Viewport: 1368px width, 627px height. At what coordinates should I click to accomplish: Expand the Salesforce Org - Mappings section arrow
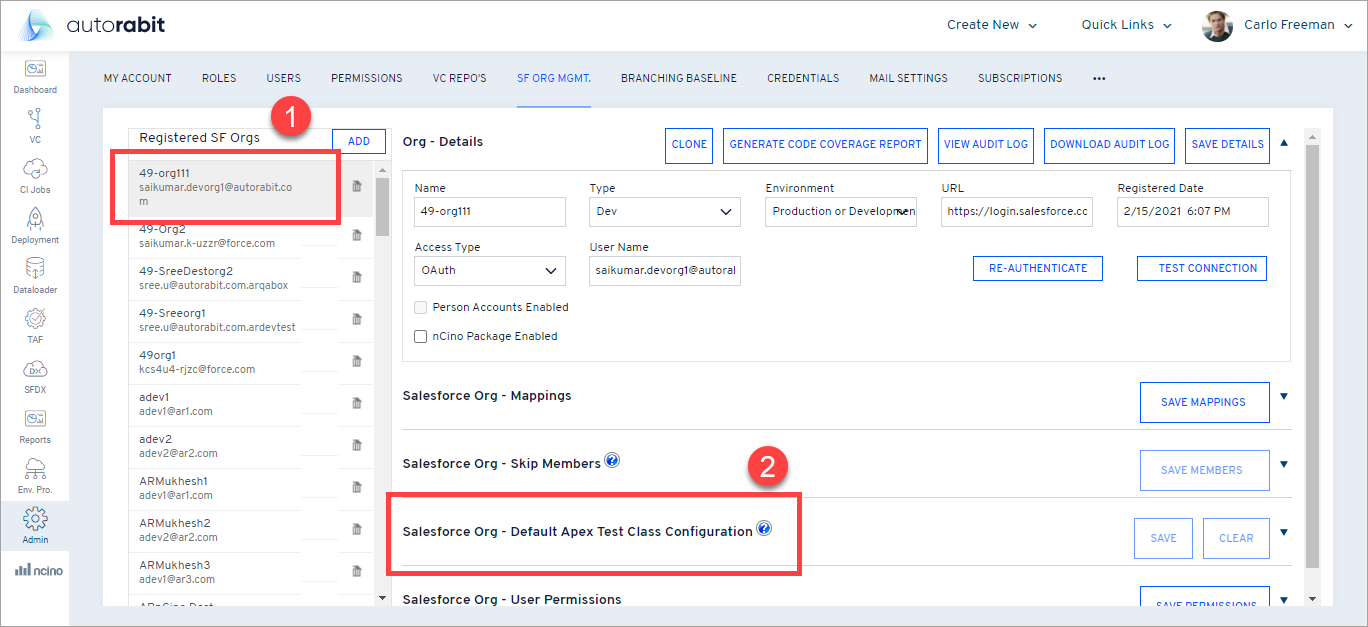(1284, 397)
